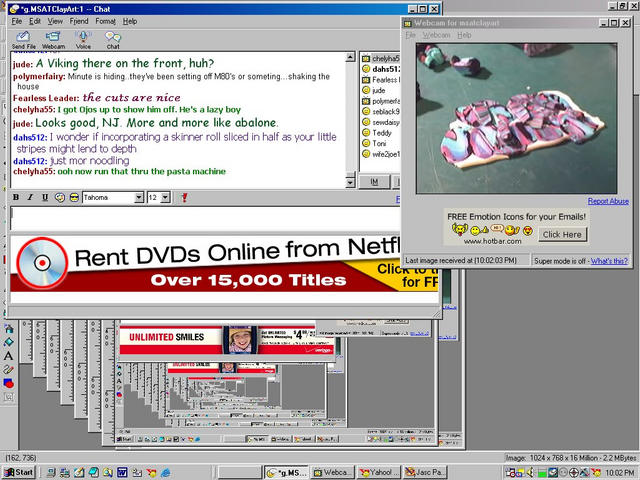Screen dimensions: 640x480
Task: Click the Yahoo Messenger system tray icon
Action: point(596,472)
